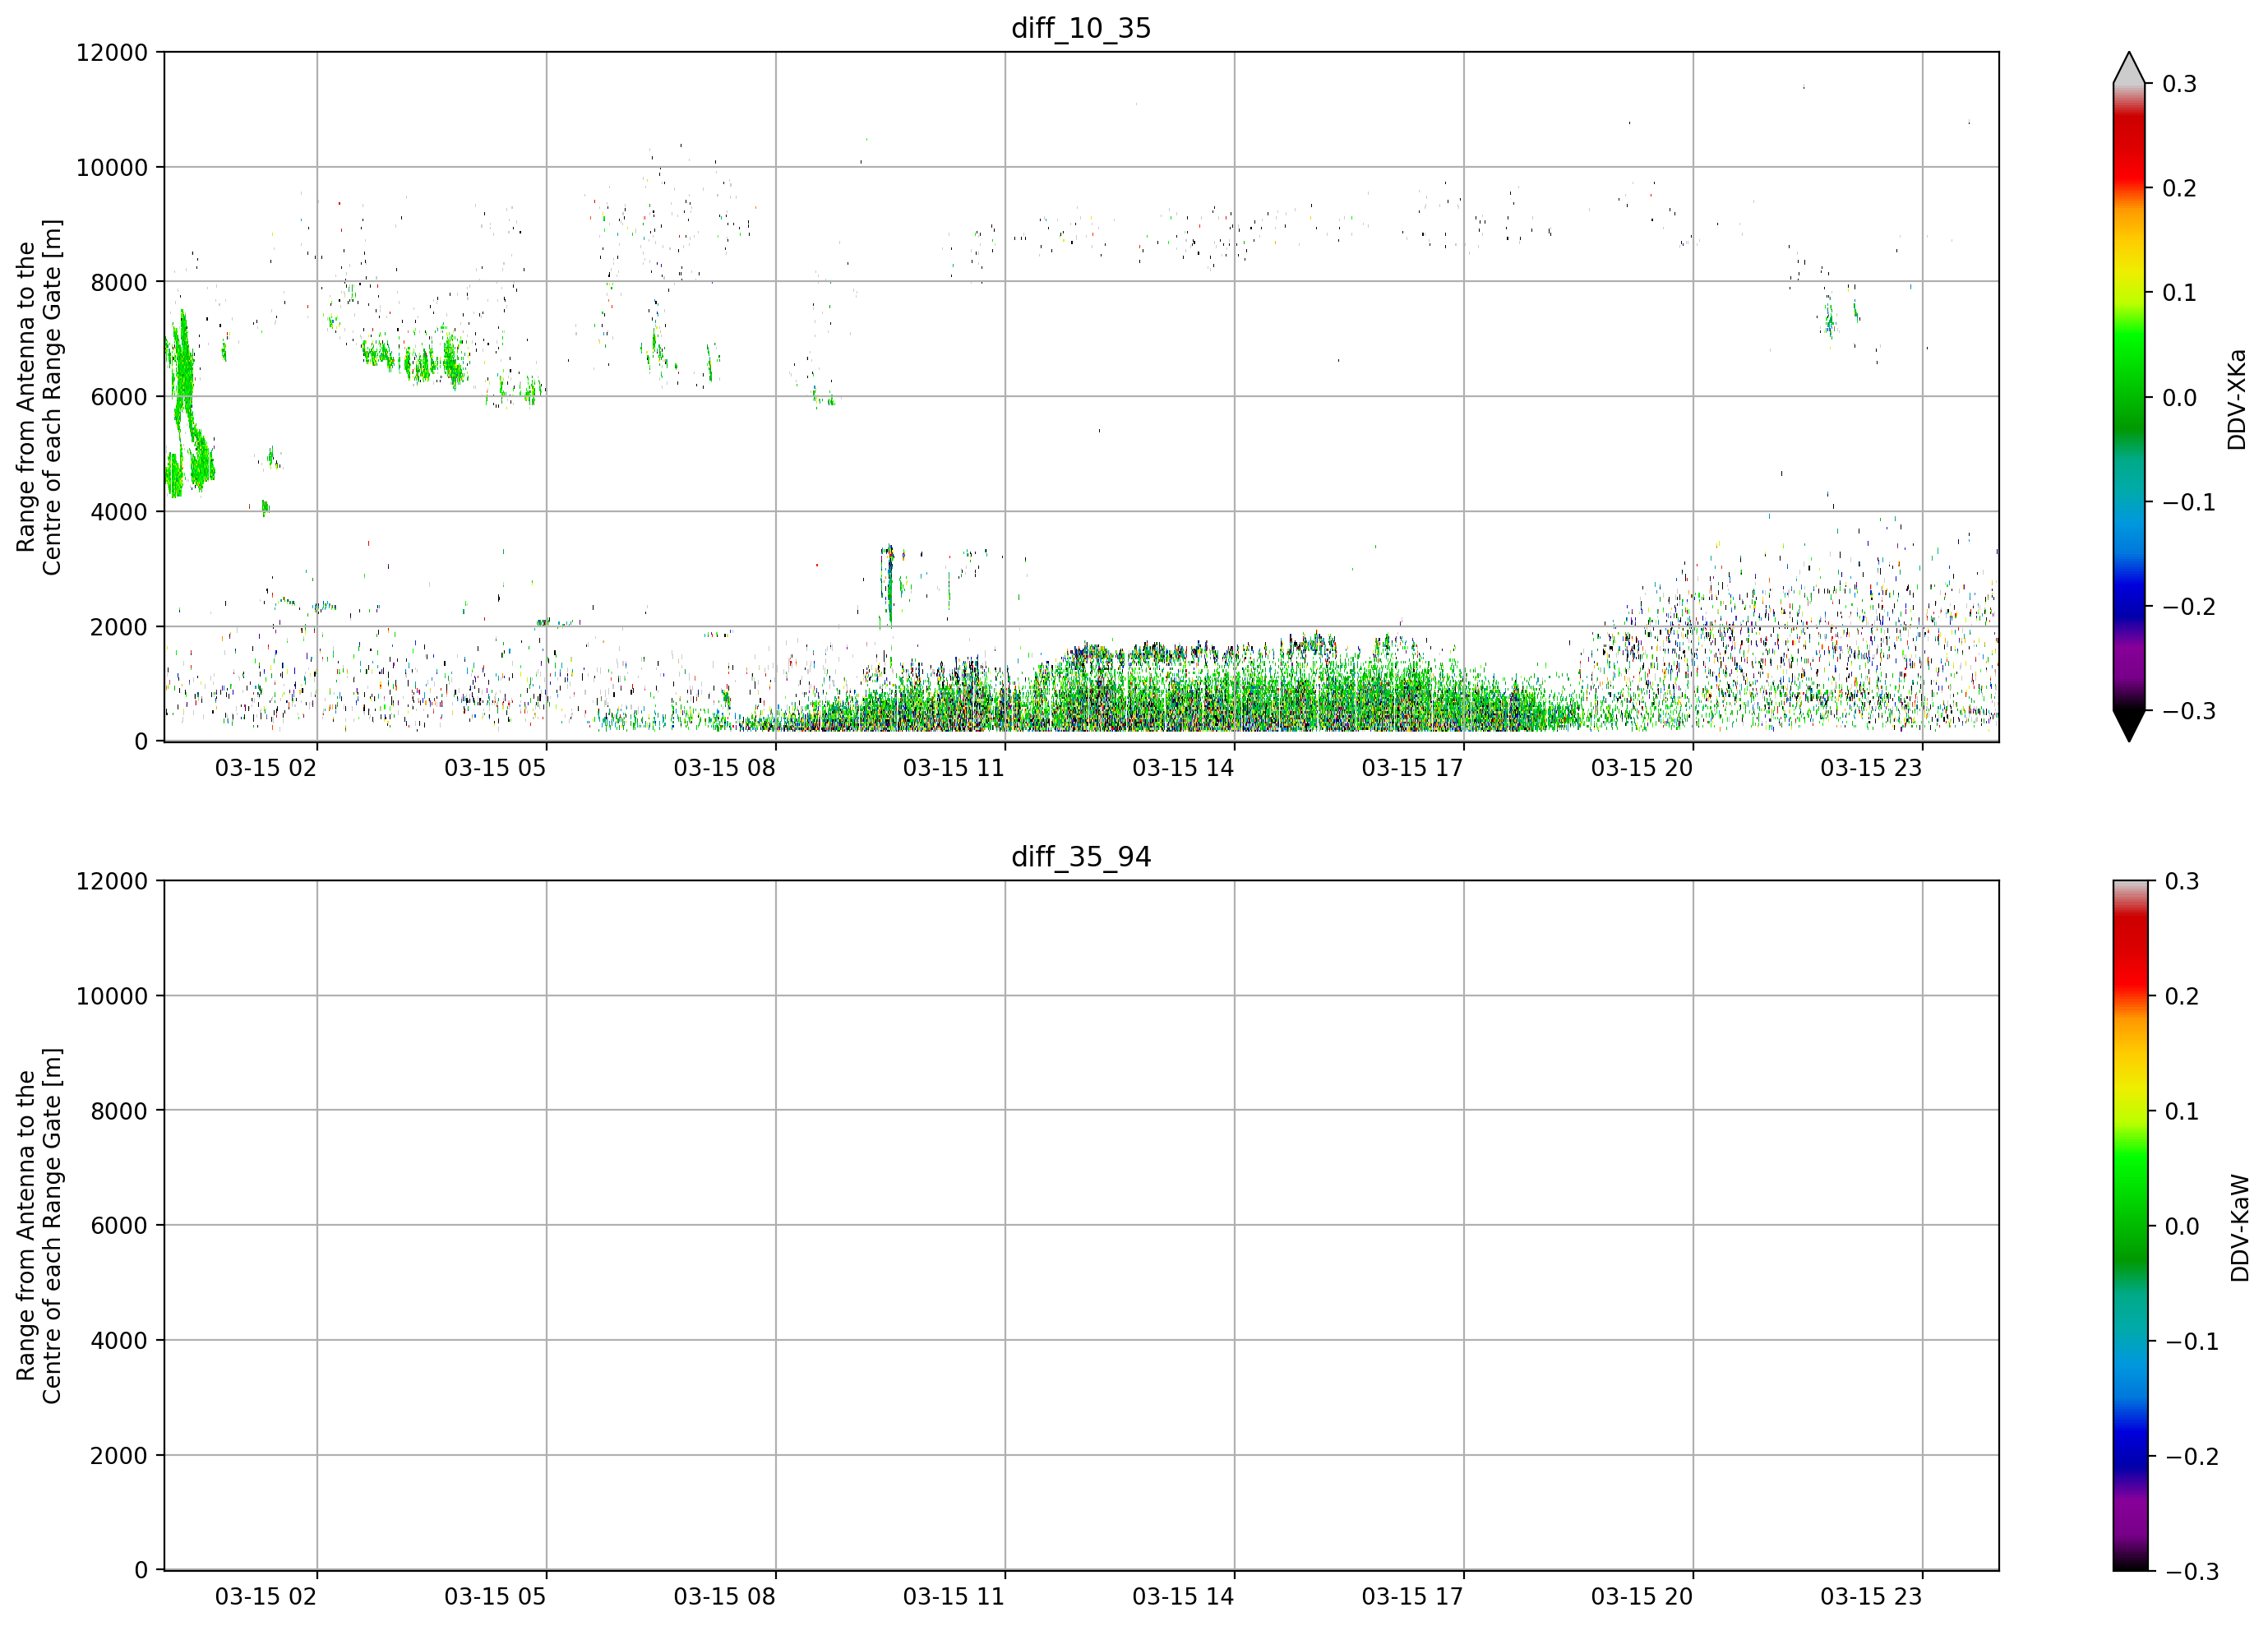Click the top colorbar's upper extend arrow
The width and height of the screenshot is (2268, 1626).
point(2129,67)
